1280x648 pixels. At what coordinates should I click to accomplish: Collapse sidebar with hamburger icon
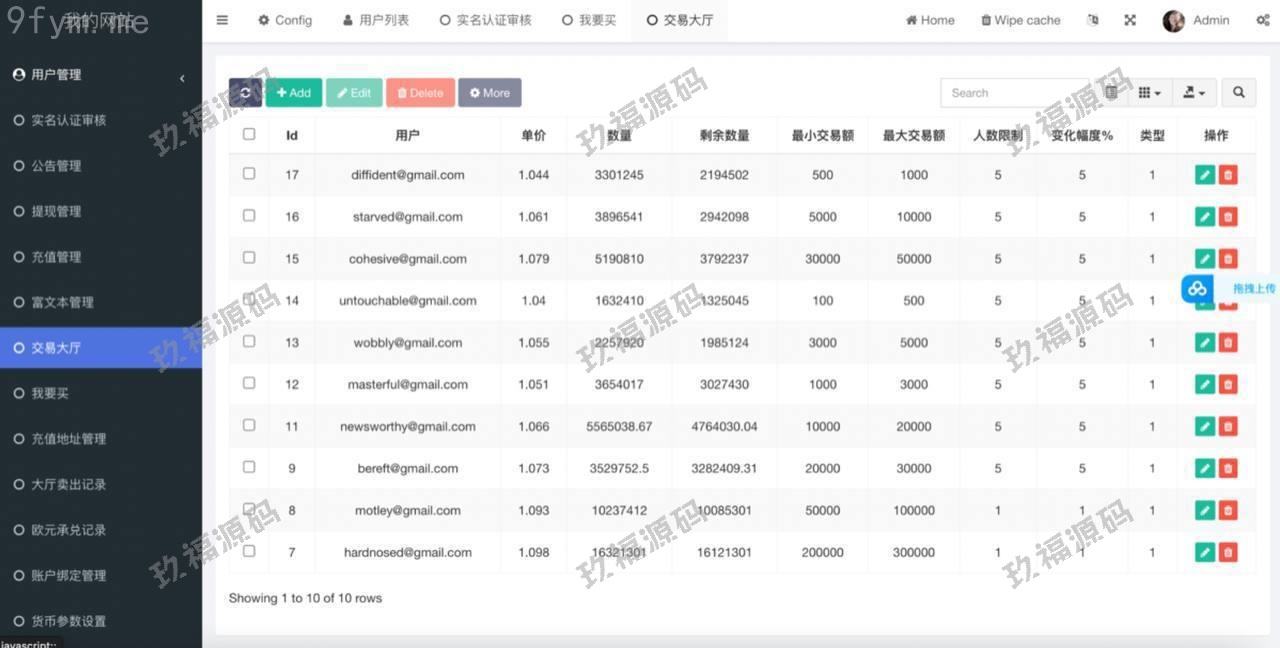coord(222,20)
